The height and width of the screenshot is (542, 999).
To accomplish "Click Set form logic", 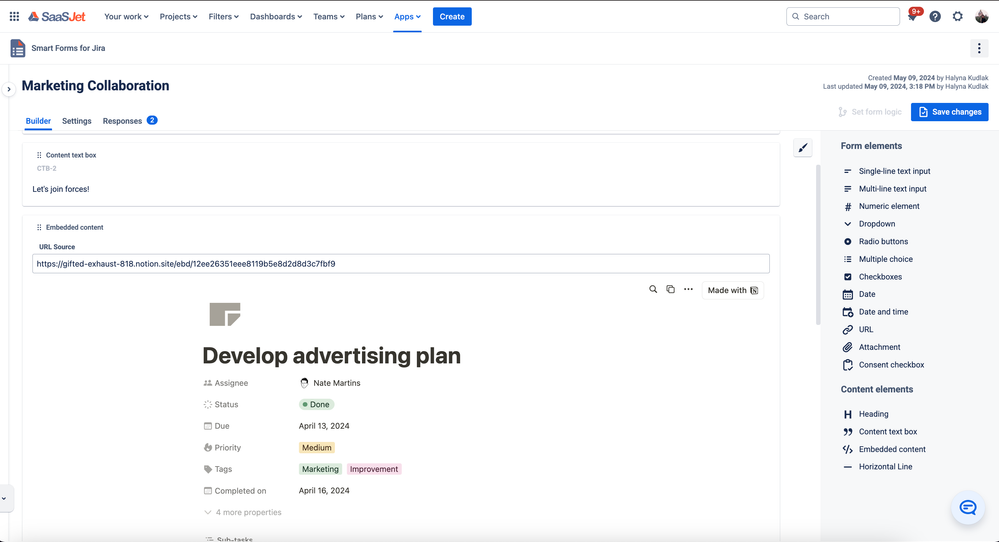I will tap(870, 112).
